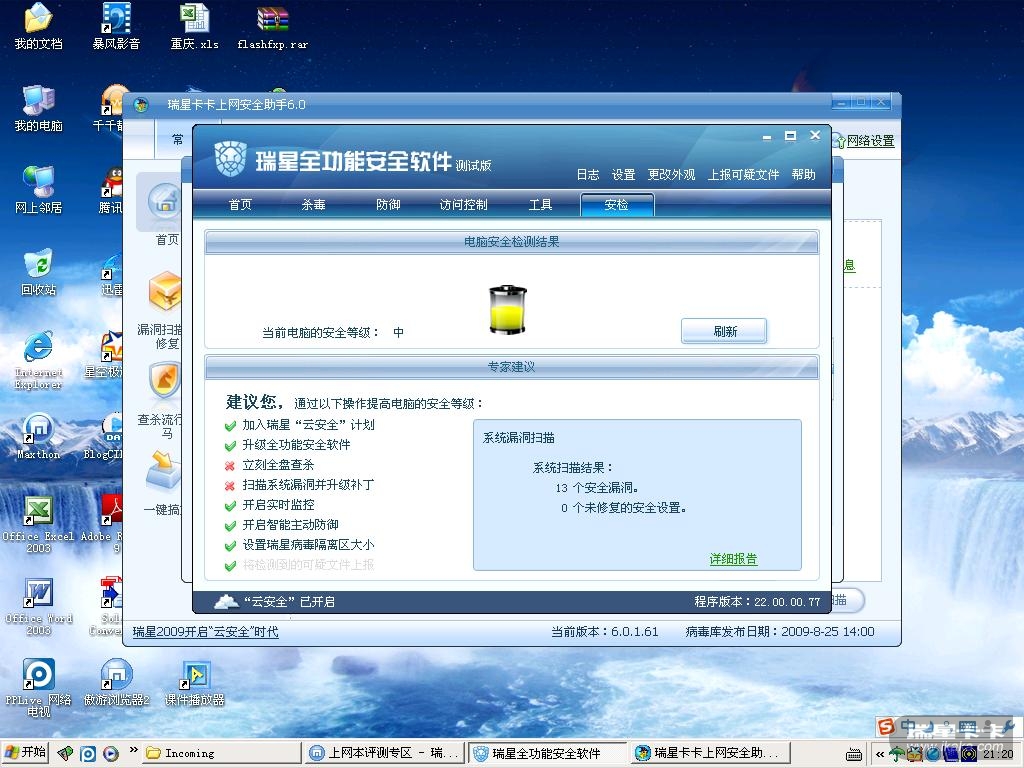Open 设置 menu
Screen dimensions: 1024x768
[x=623, y=175]
